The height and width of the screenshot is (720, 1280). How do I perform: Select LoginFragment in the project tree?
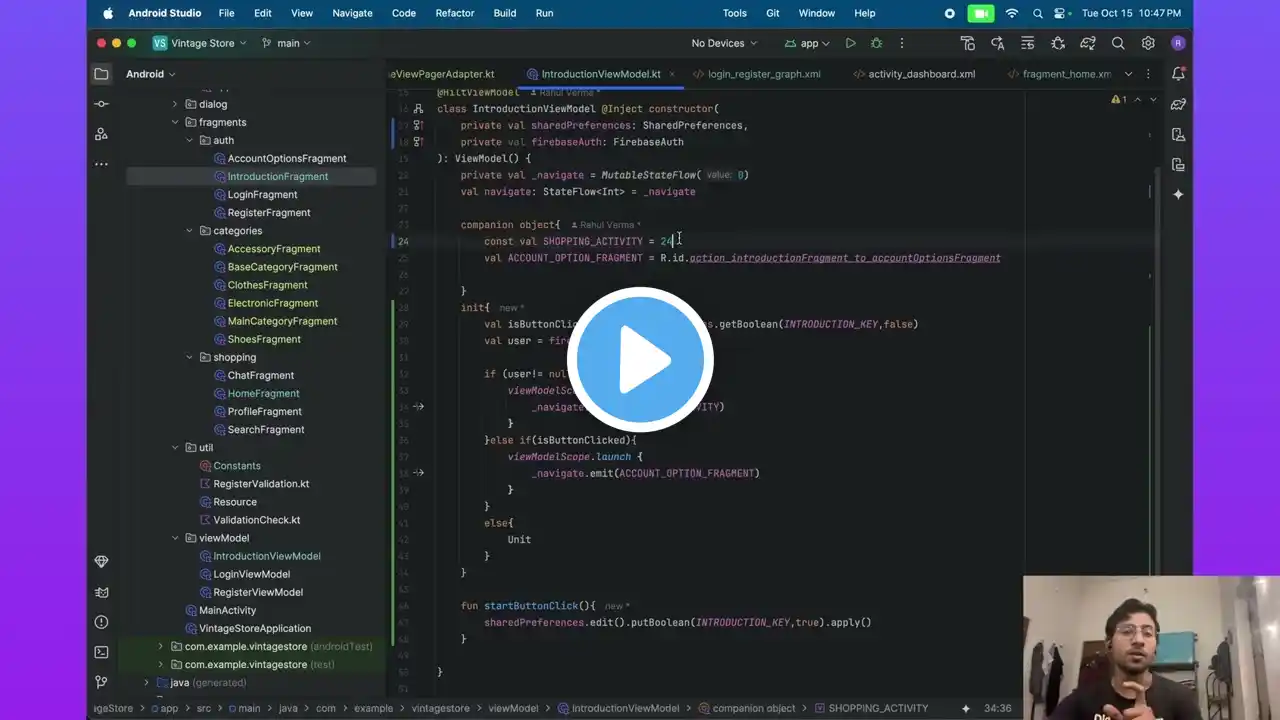coord(262,194)
